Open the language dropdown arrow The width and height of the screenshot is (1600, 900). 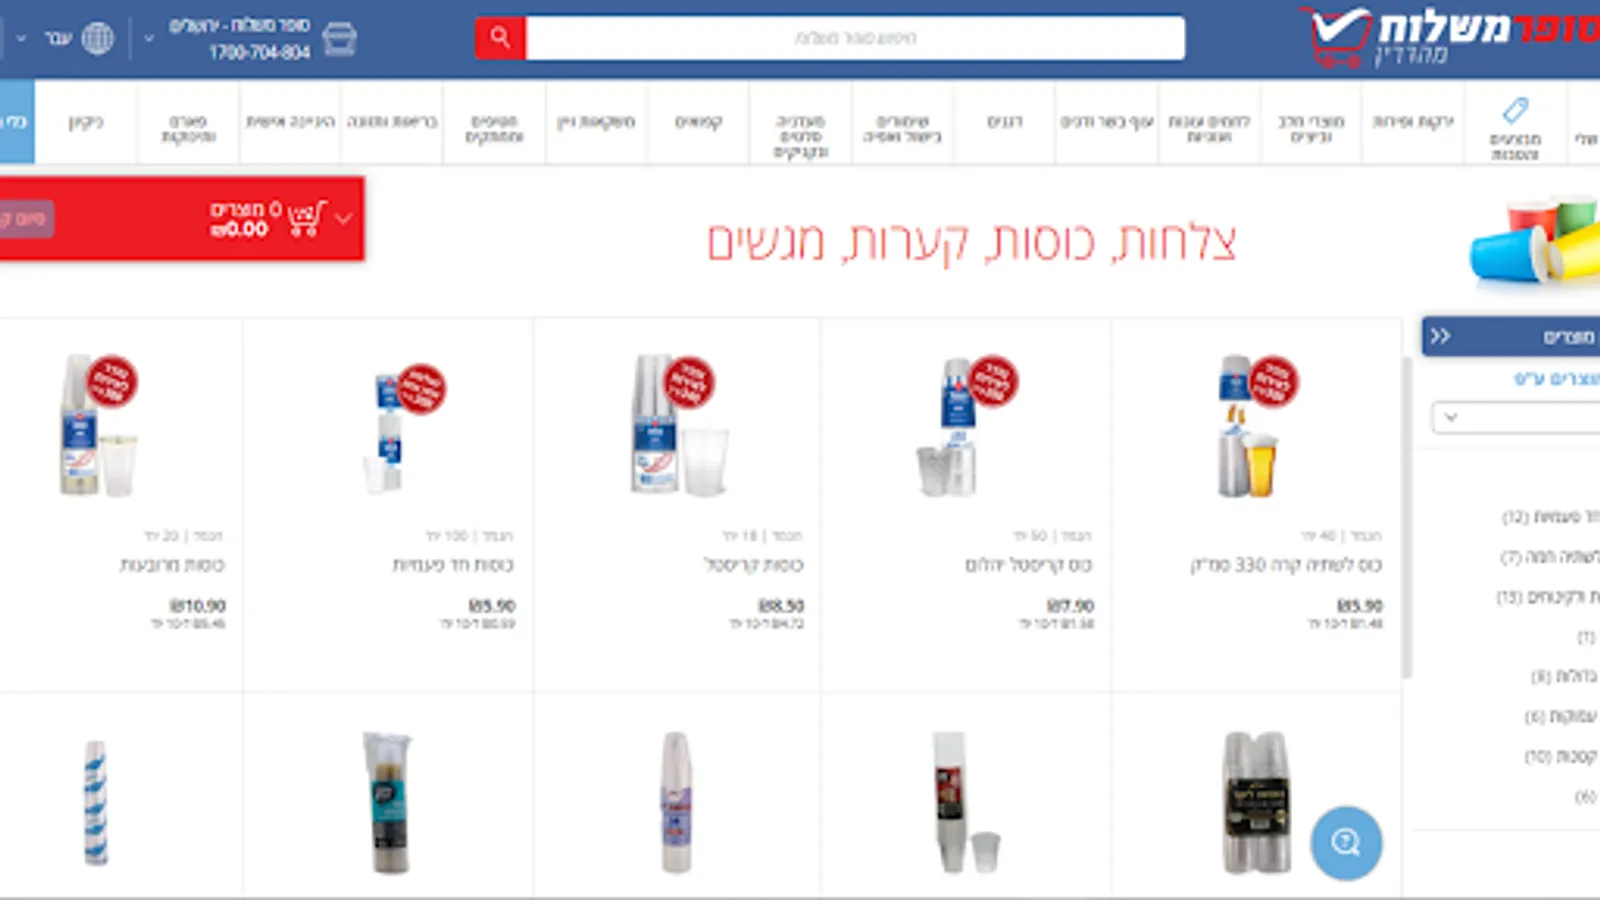(21, 39)
